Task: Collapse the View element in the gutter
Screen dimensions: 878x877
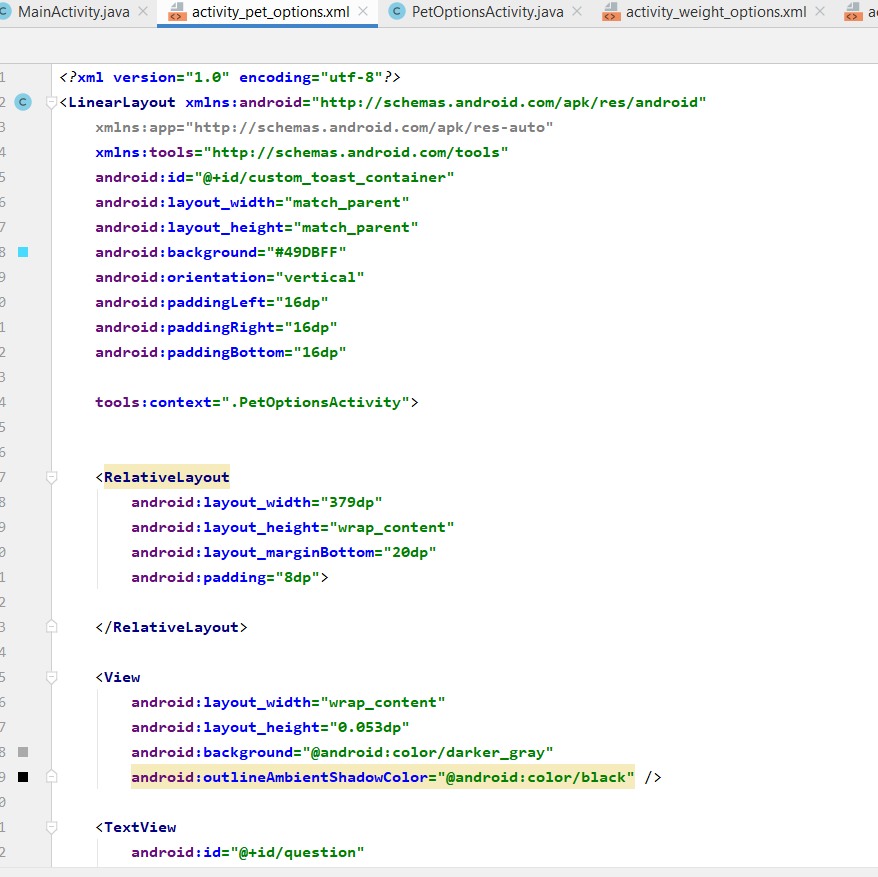Action: [51, 677]
